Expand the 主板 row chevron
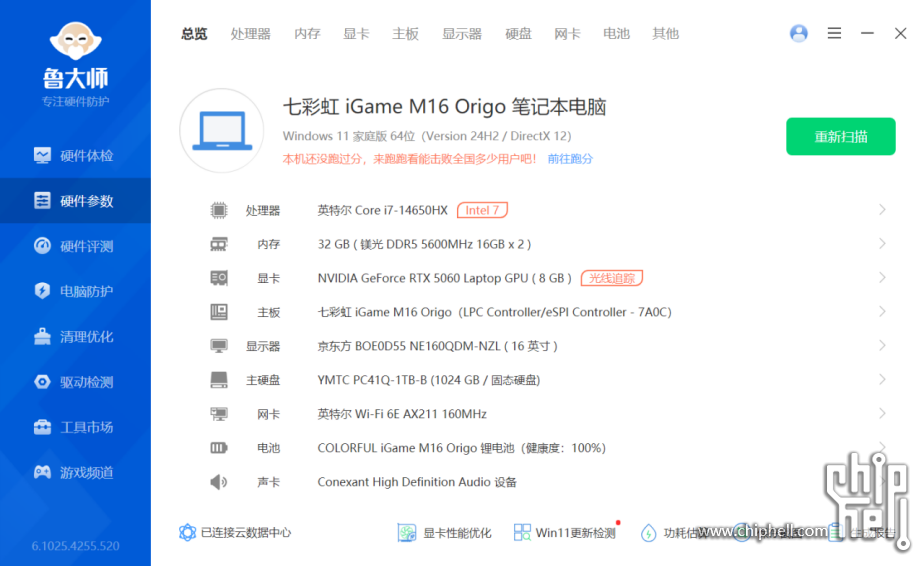This screenshot has width=924, height=566. [882, 311]
